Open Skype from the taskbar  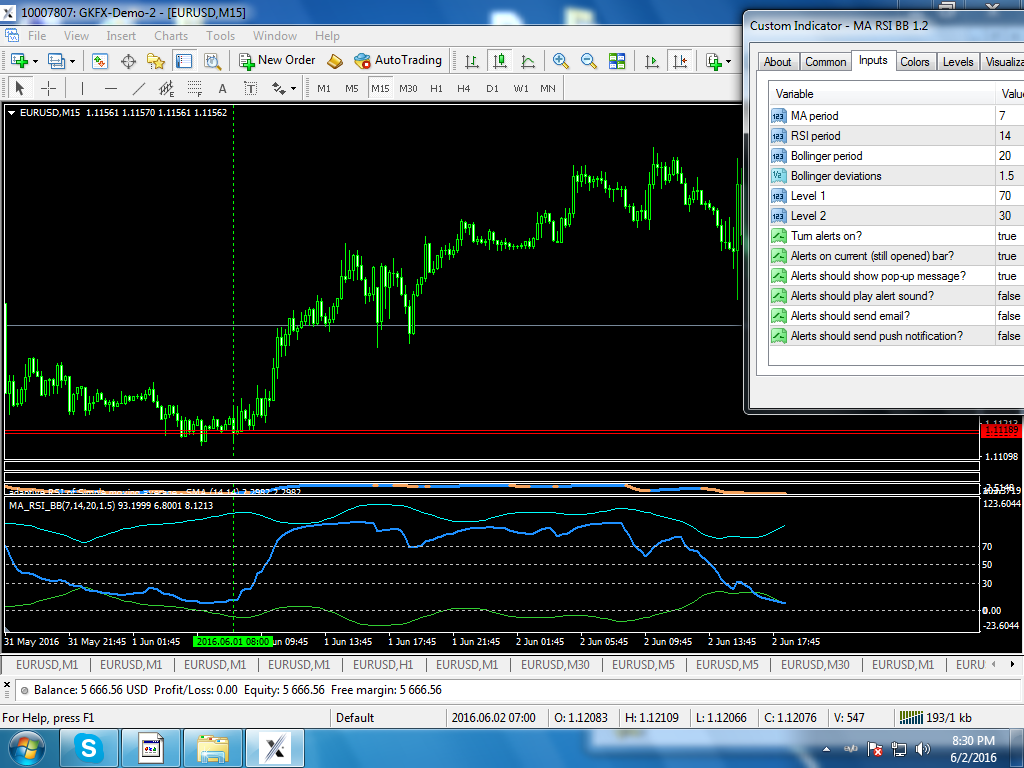(x=88, y=748)
